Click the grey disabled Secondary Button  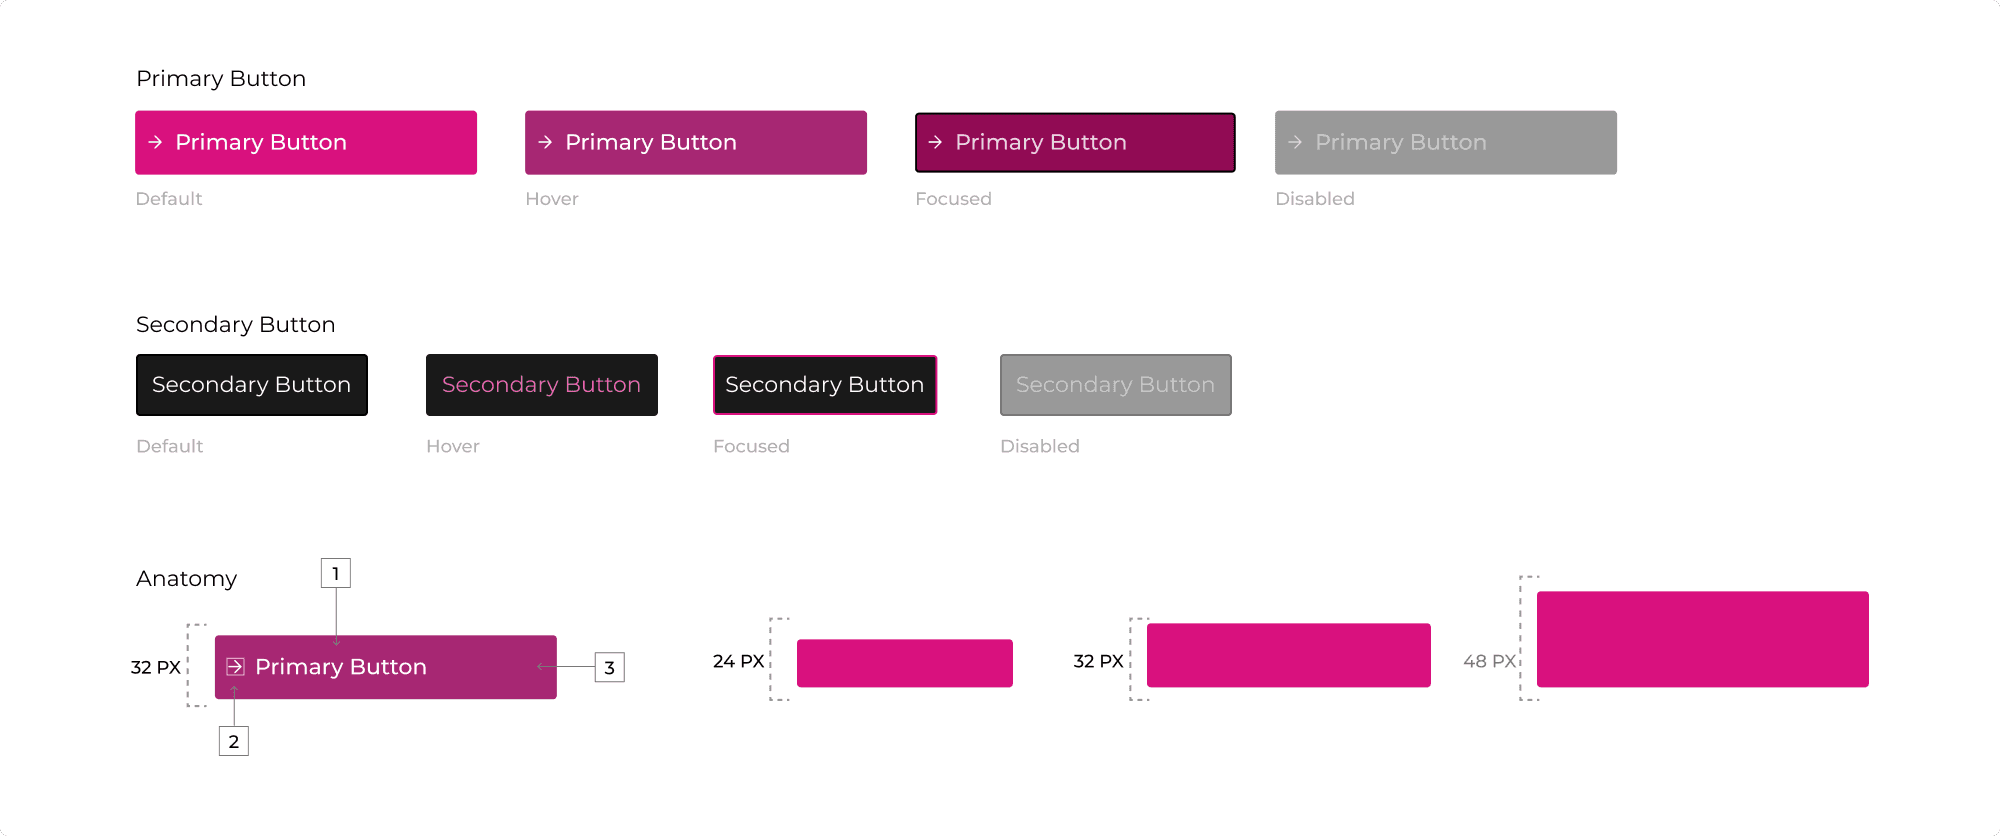pos(1116,385)
